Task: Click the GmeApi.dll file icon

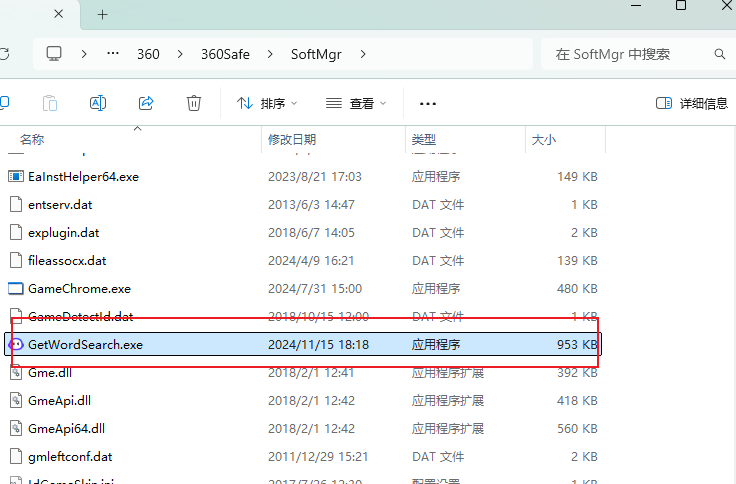Action: point(16,400)
